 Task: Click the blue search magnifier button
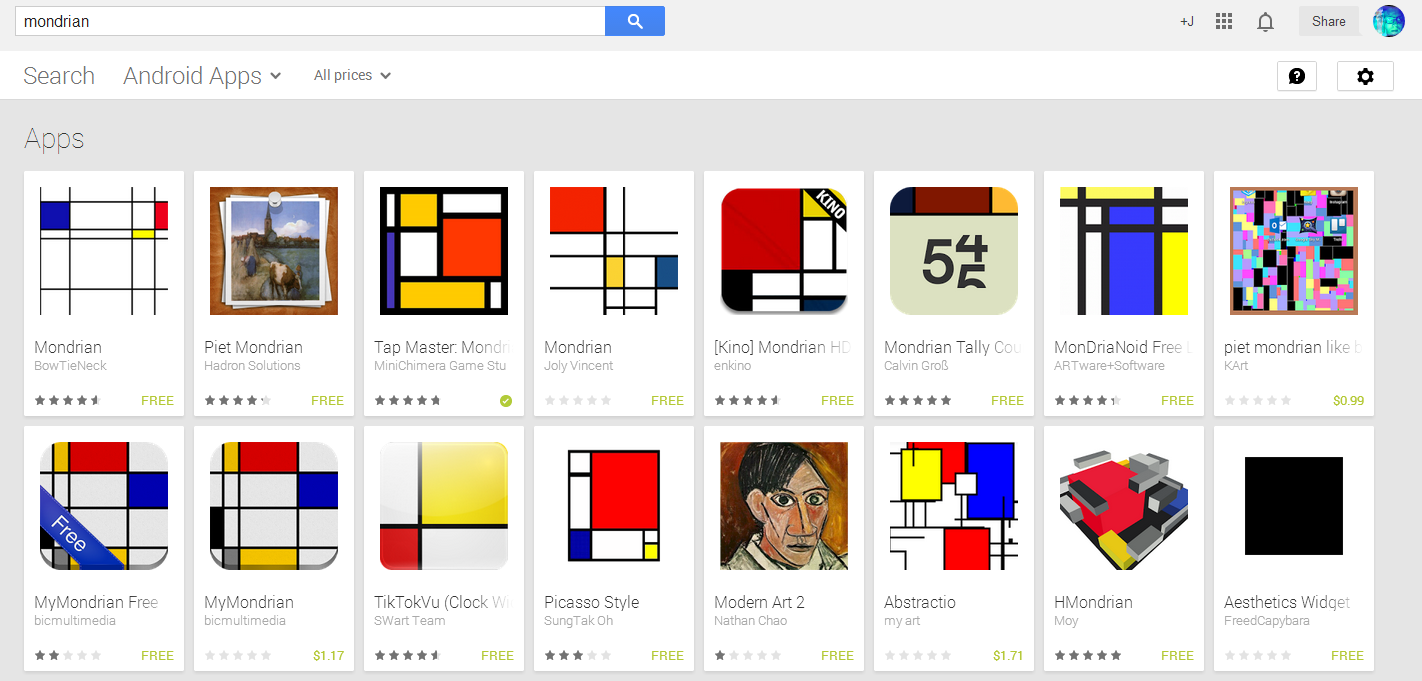[634, 21]
